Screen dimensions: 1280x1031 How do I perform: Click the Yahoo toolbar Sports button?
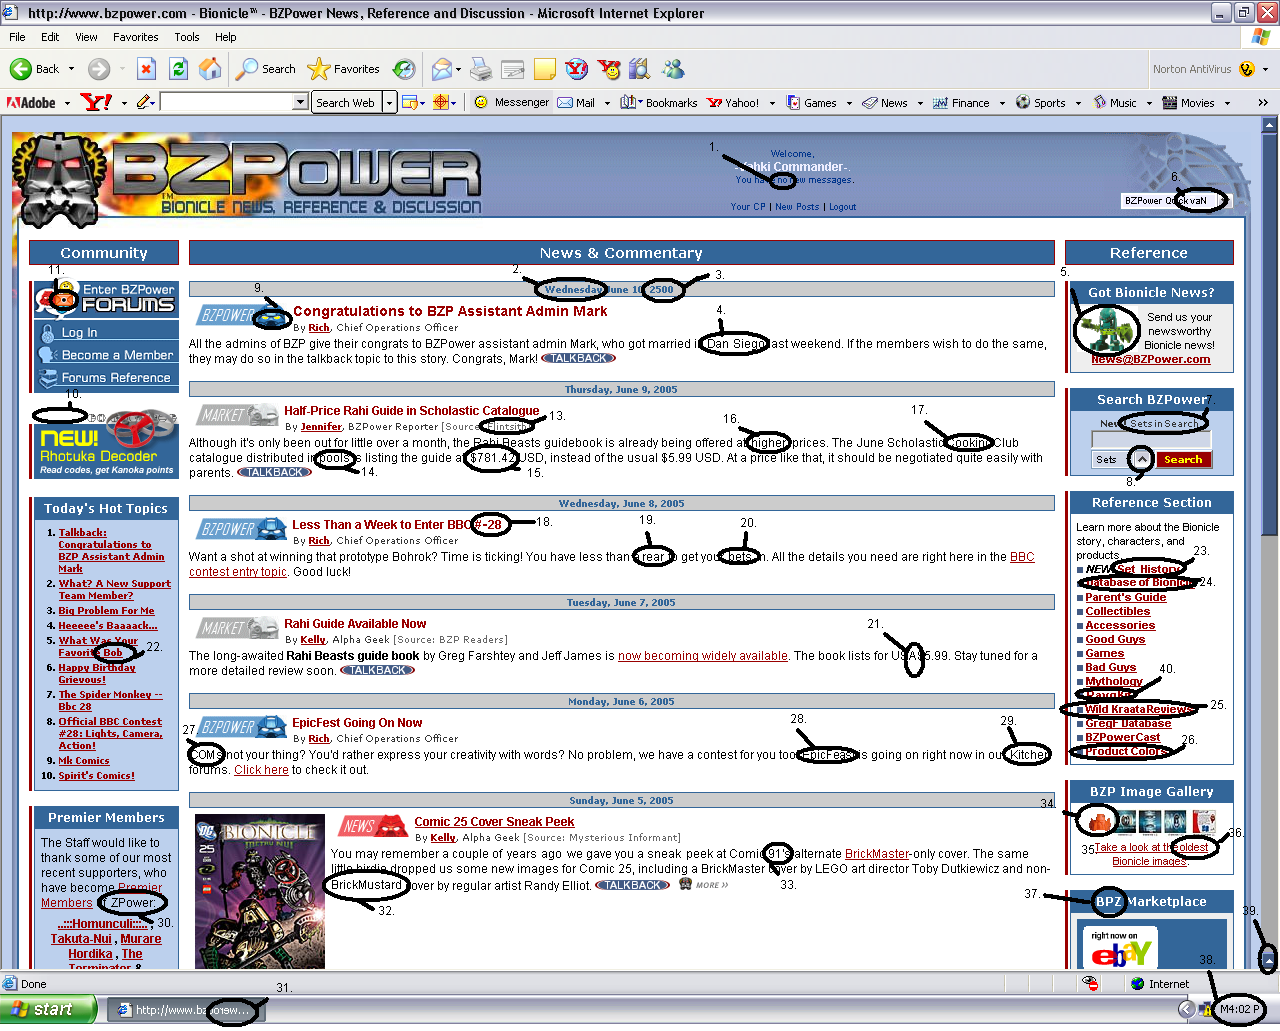pos(1041,102)
